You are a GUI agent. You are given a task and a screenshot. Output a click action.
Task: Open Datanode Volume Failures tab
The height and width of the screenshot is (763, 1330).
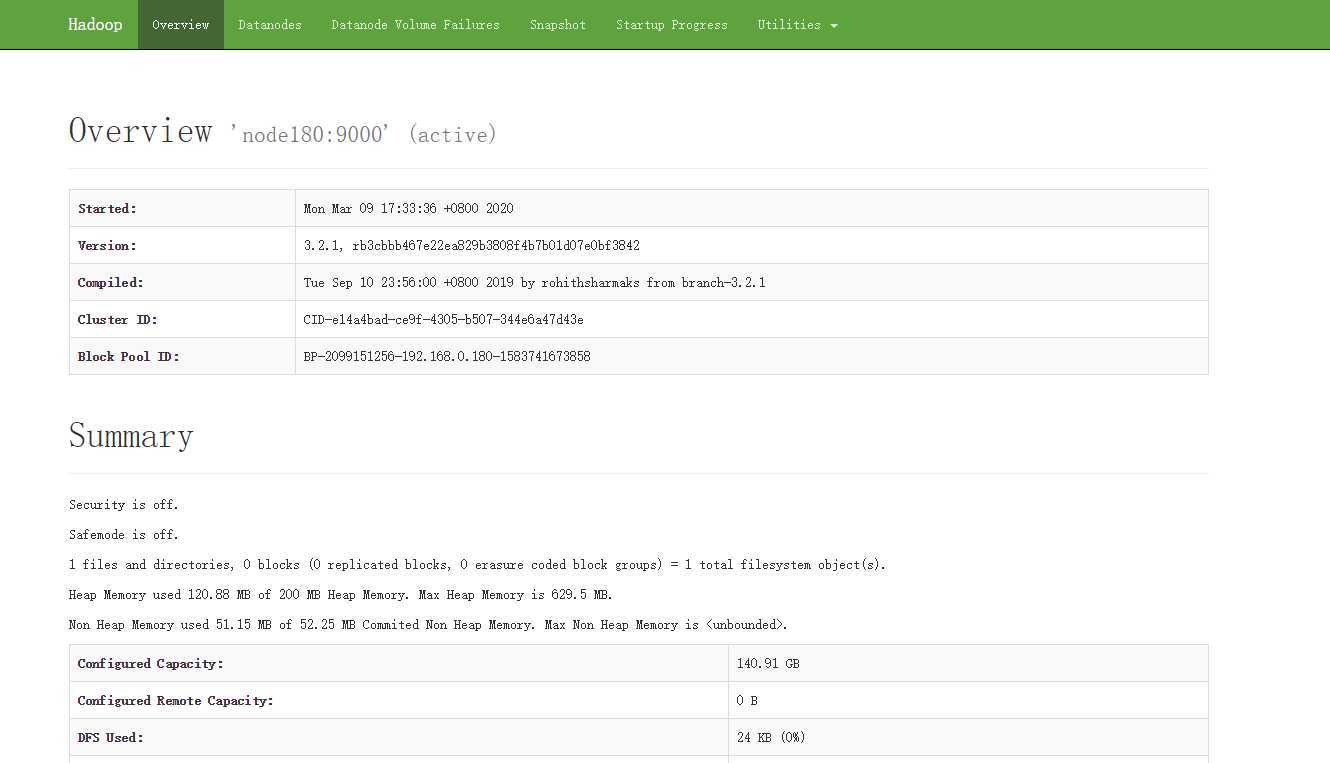click(x=416, y=24)
